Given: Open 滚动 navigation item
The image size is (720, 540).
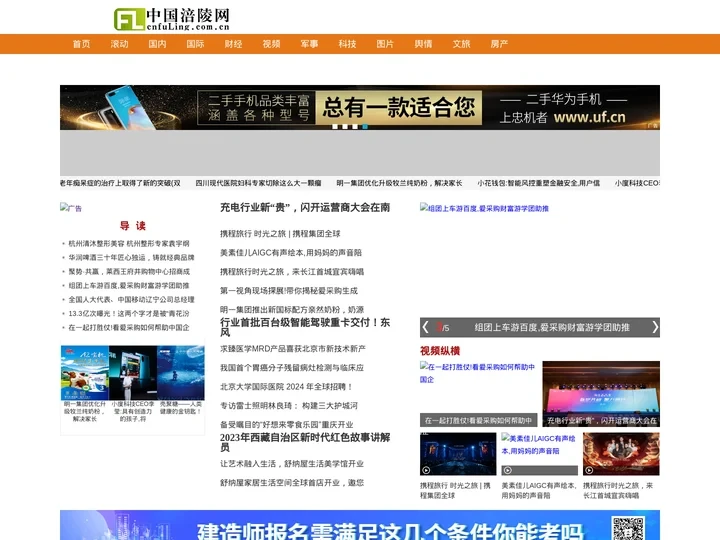Looking at the screenshot, I should [x=119, y=44].
